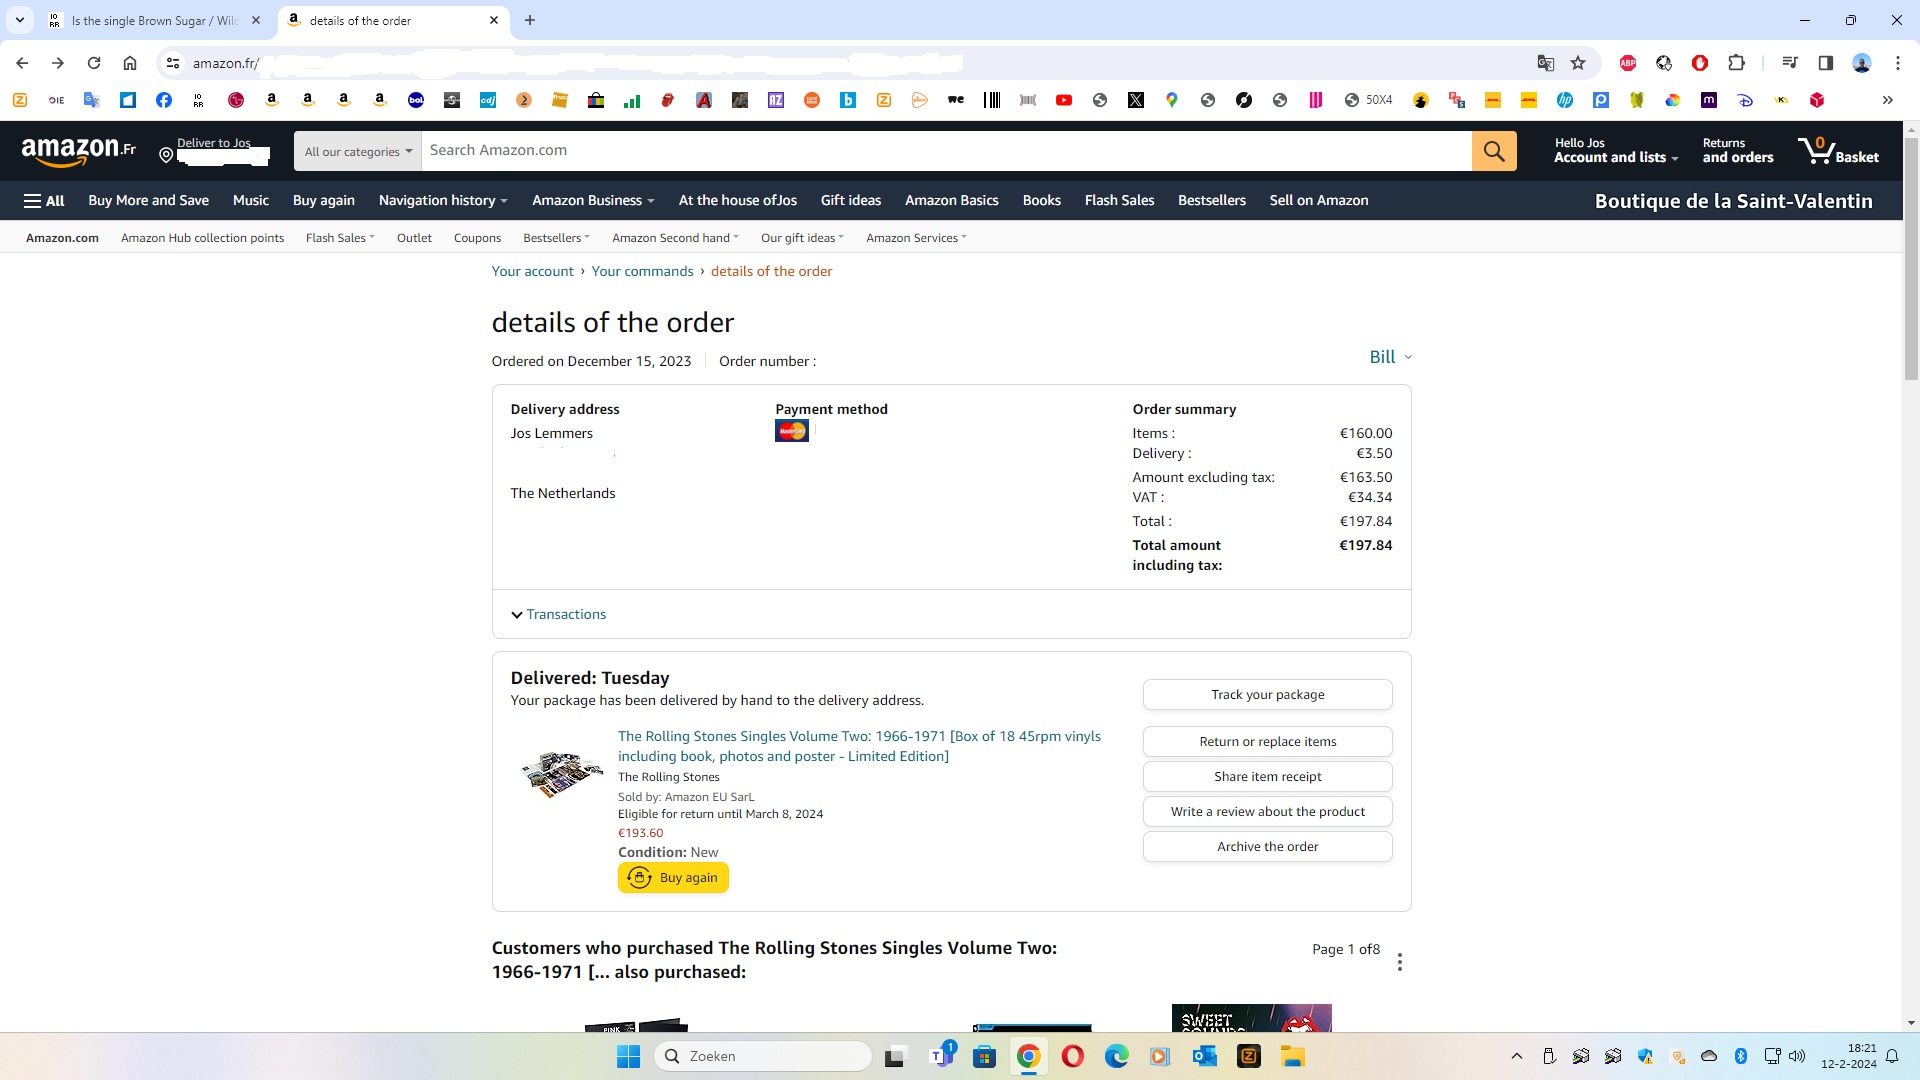Click the orange search magnifier button

[1494, 151]
